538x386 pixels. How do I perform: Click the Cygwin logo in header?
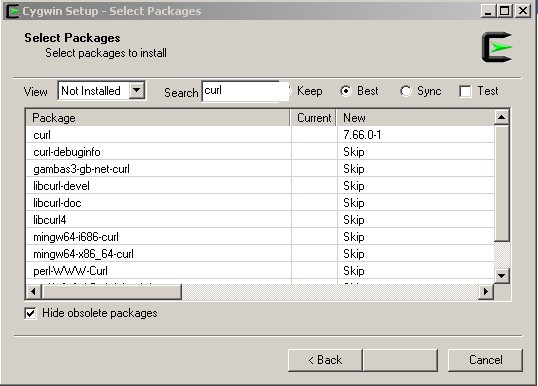pyautogui.click(x=497, y=47)
